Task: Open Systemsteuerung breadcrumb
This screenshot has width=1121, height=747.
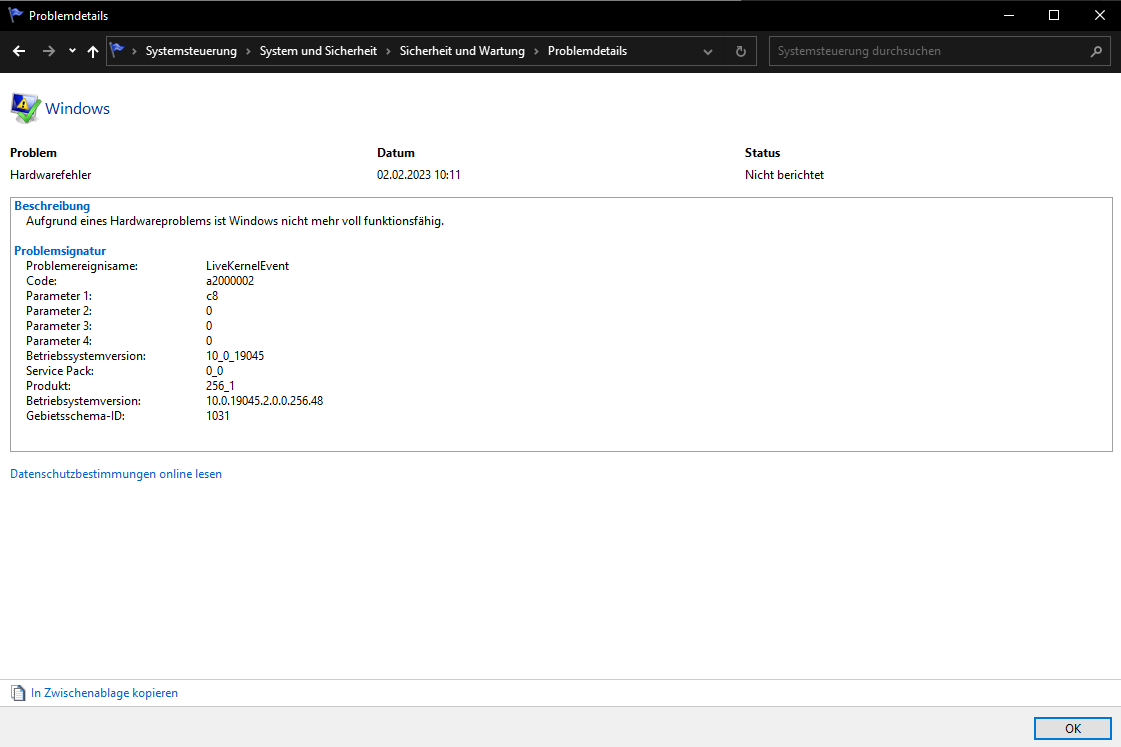Action: click(x=191, y=51)
